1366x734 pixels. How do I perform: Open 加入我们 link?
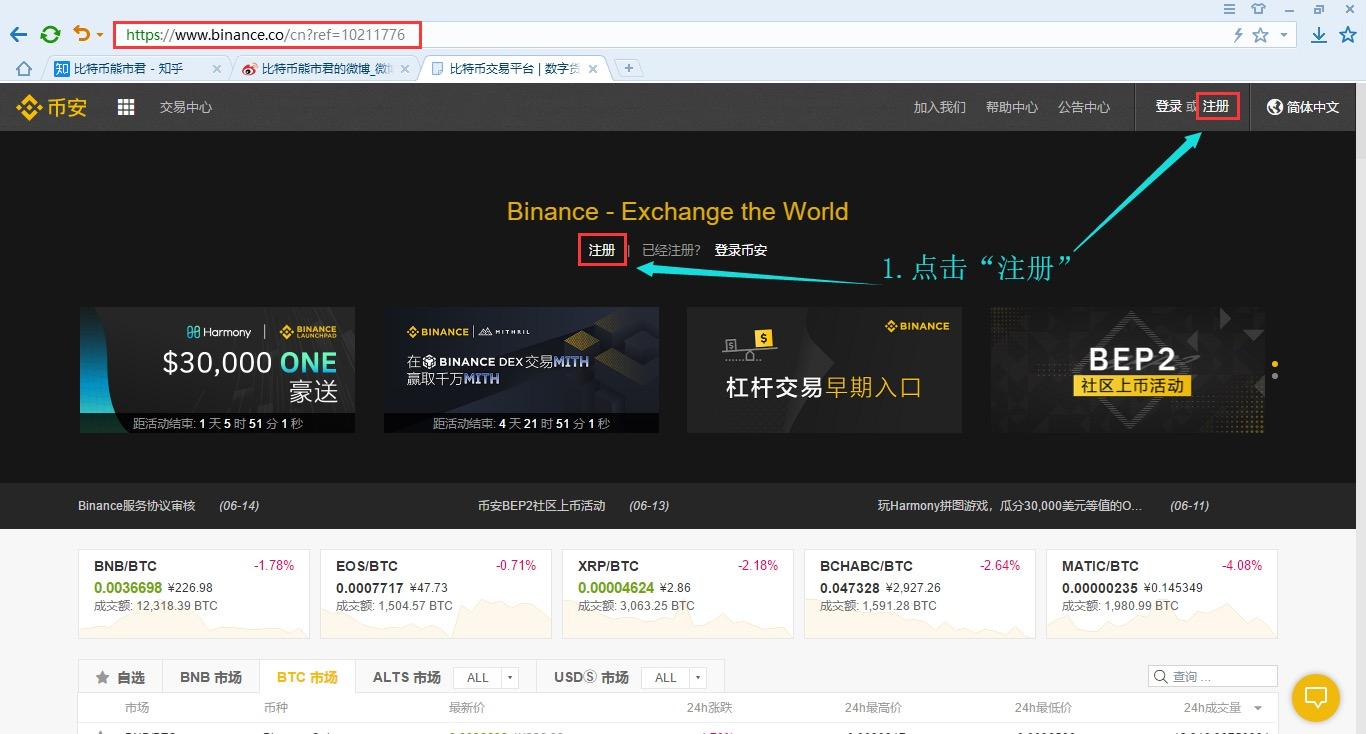pyautogui.click(x=940, y=107)
